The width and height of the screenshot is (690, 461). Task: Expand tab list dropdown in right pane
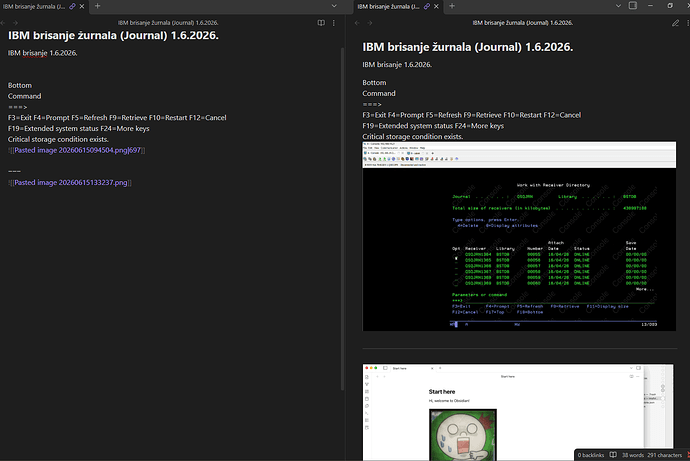click(618, 6)
